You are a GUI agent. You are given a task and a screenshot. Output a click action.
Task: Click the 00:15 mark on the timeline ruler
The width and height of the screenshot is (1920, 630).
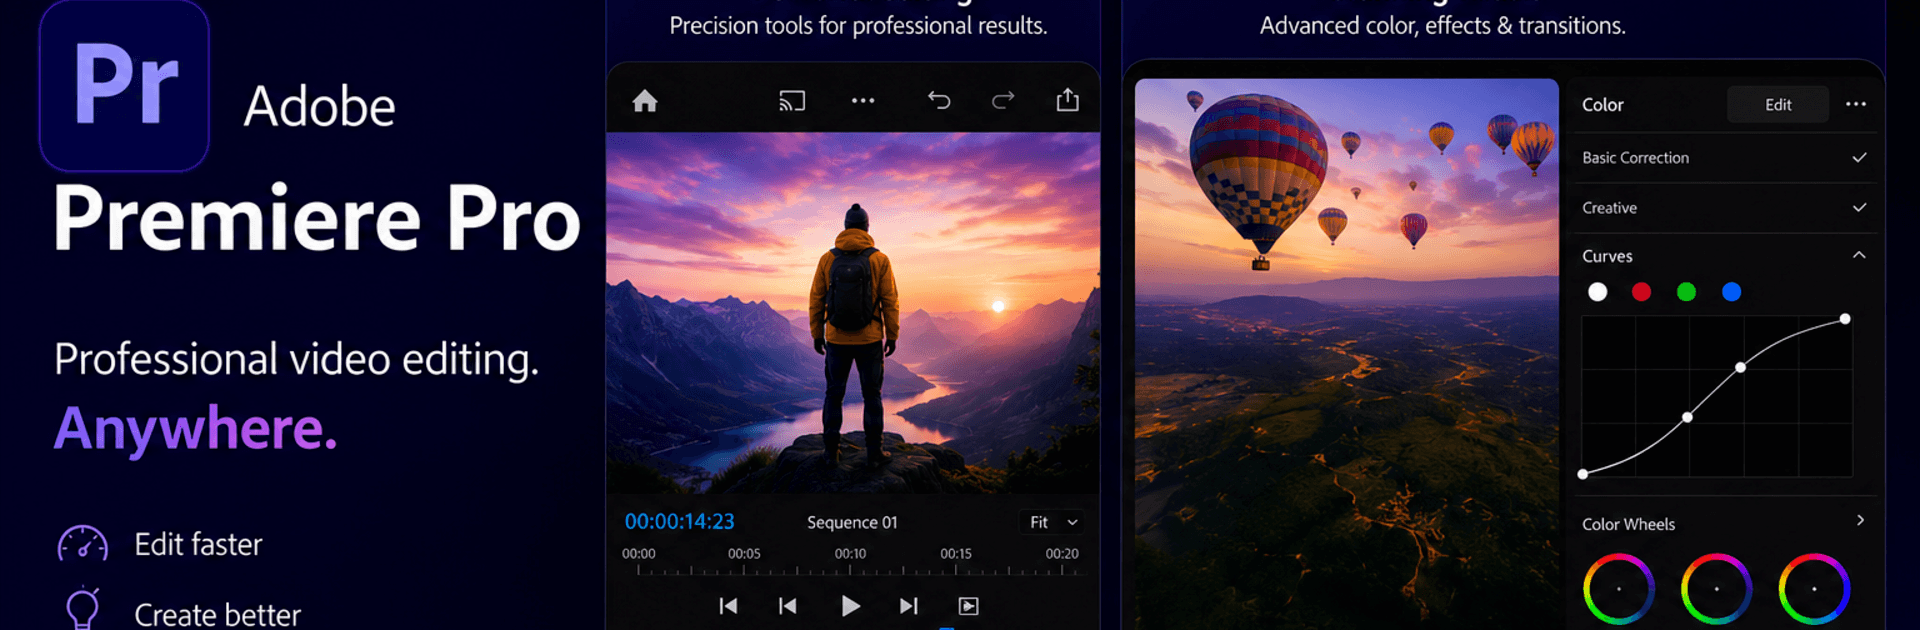(x=956, y=554)
